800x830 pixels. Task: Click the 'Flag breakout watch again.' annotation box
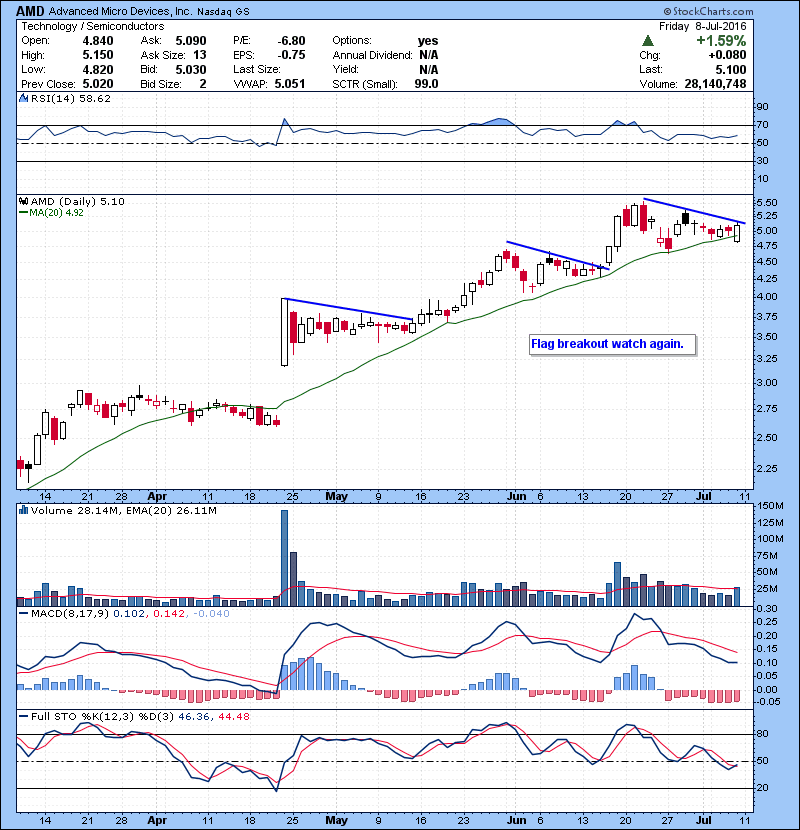(612, 344)
